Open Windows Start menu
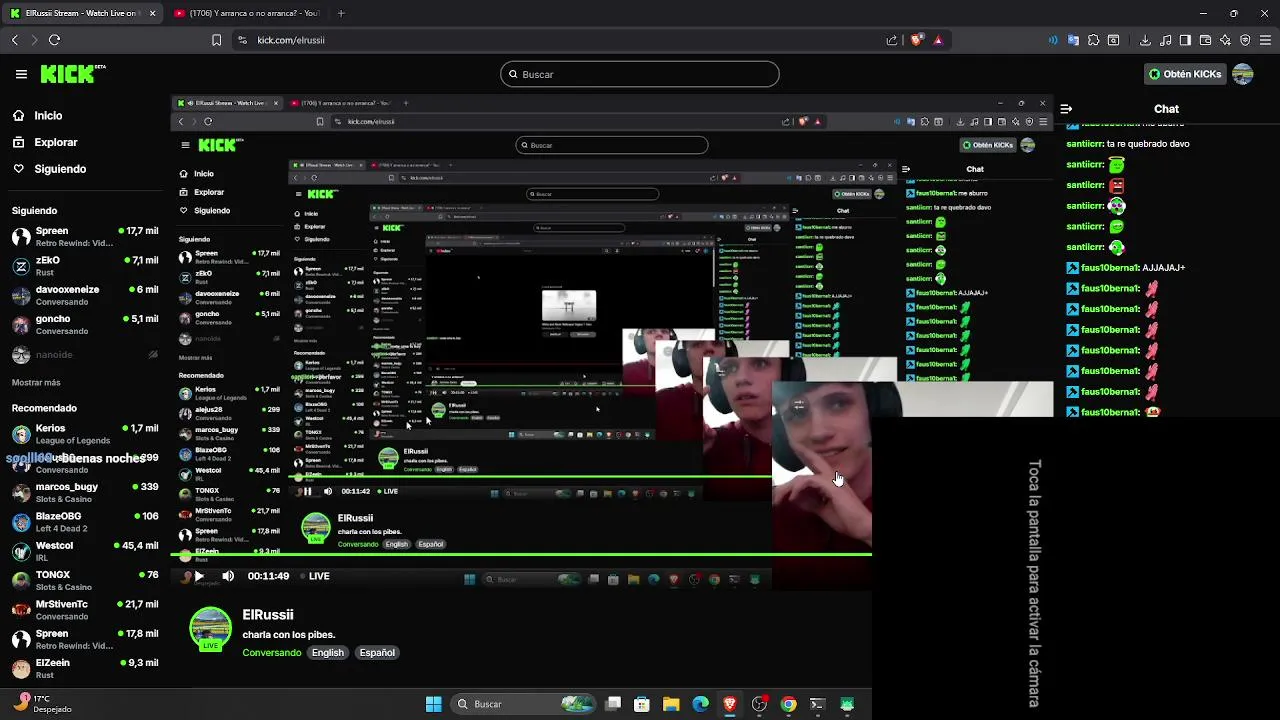1280x720 pixels. click(x=433, y=704)
